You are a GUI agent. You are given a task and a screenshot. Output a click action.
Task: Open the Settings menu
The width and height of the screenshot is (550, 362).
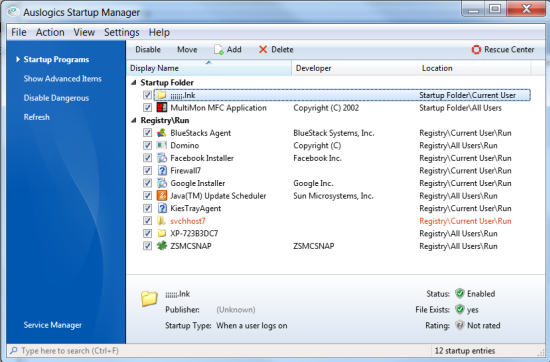tap(122, 32)
